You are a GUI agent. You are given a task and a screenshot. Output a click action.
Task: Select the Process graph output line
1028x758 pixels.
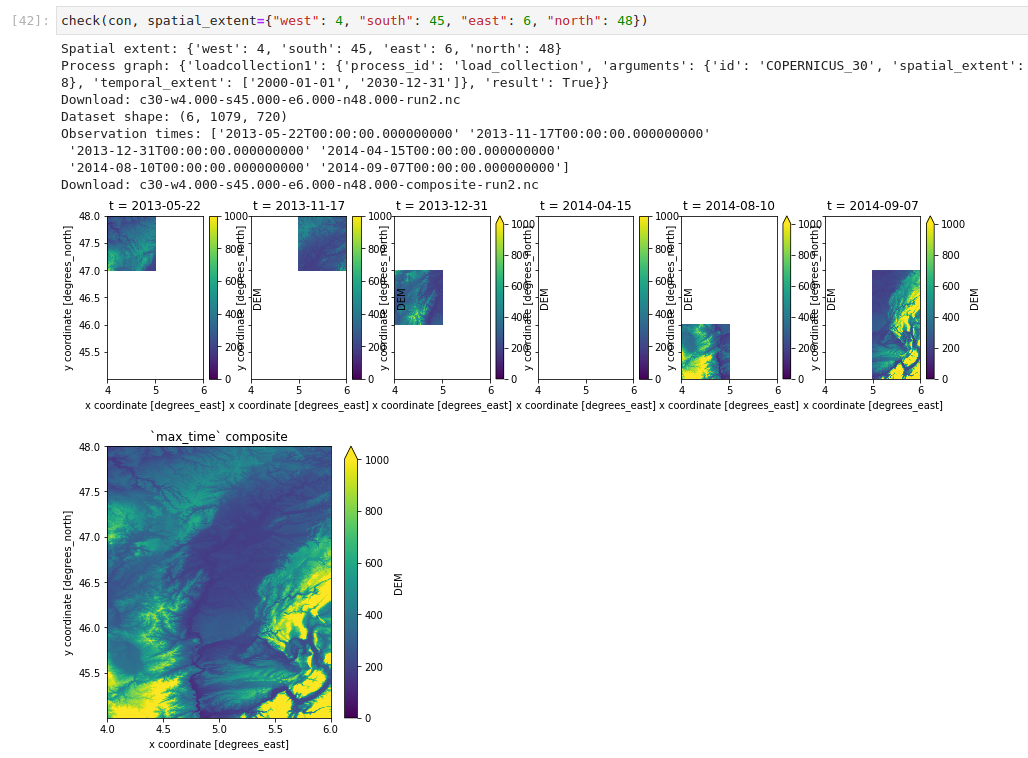click(400, 65)
